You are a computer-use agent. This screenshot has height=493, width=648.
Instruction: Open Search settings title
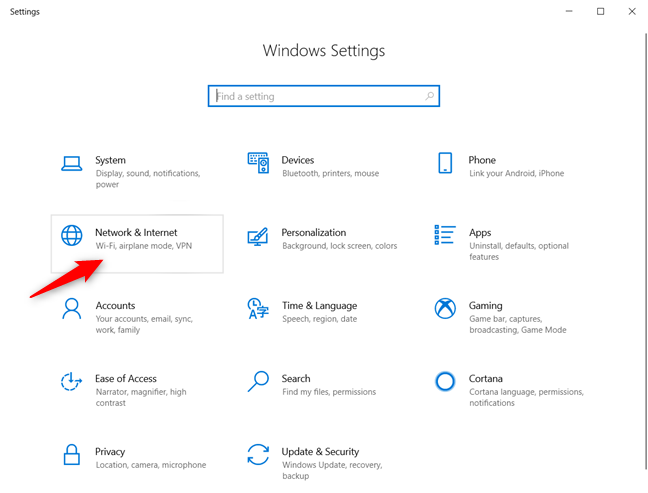(296, 379)
